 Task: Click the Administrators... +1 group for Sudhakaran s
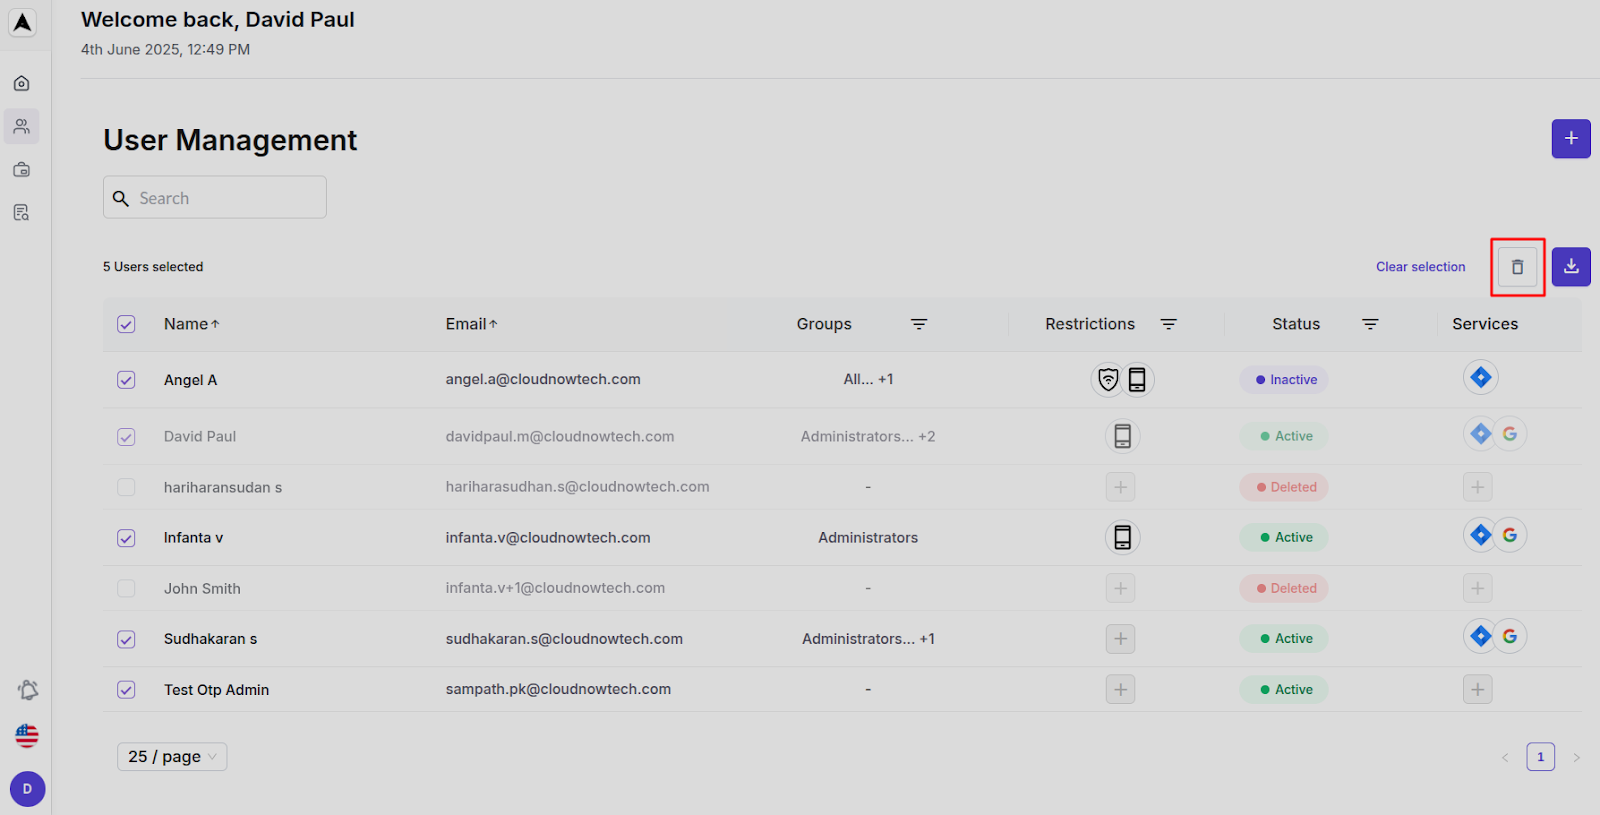(868, 638)
